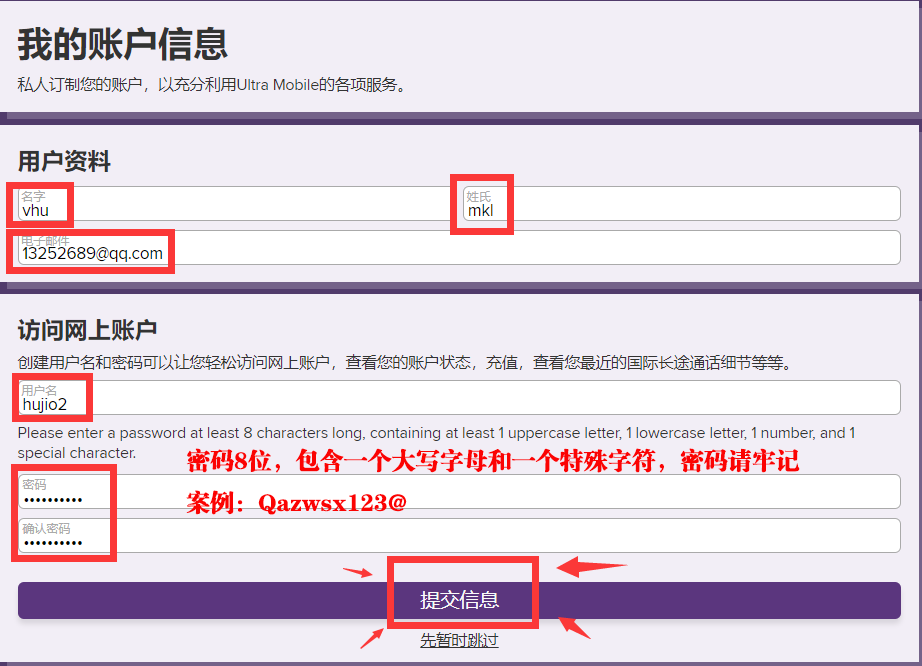Click the red 案例: Qazwsx123@ example text

click(x=296, y=502)
